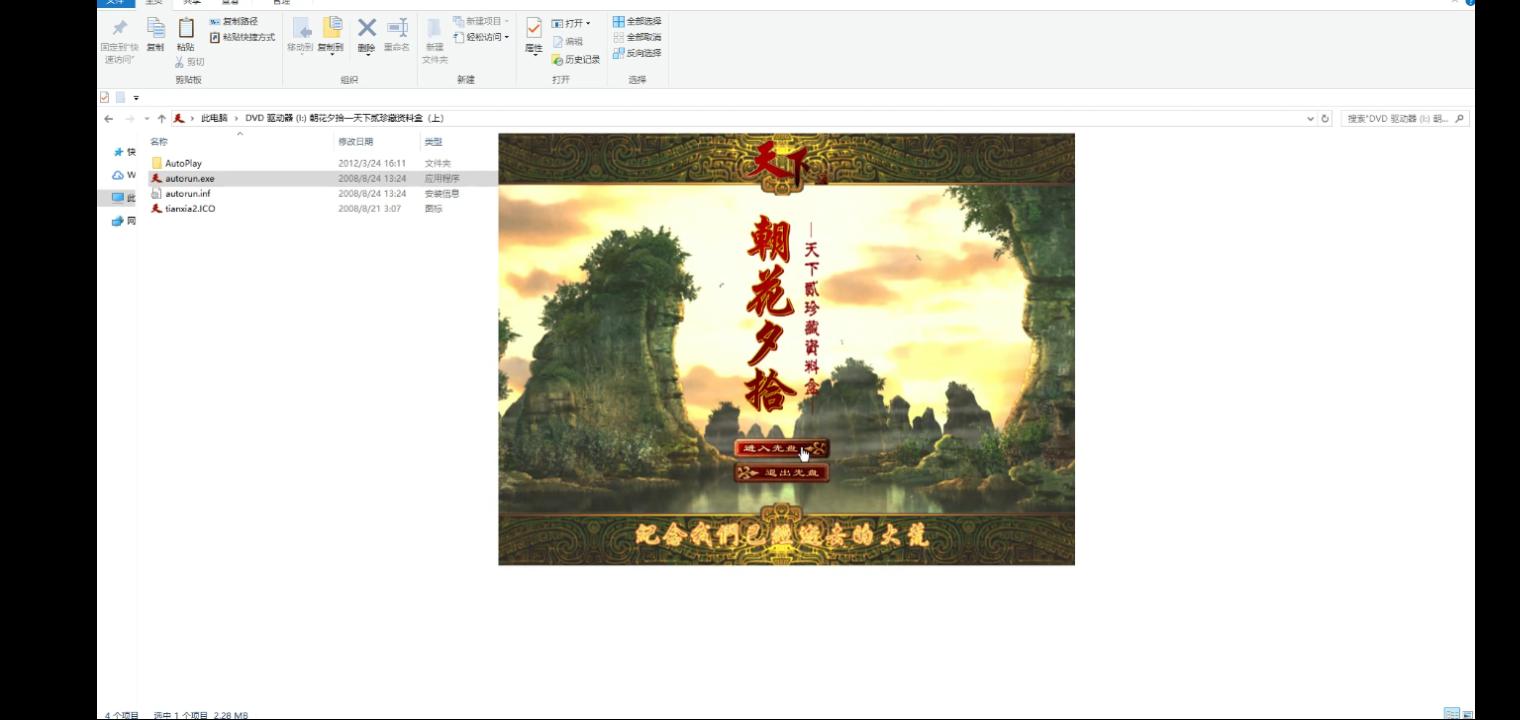Click 退出光盘 (Exit disc) button in launcher
This screenshot has height=720, width=1520.
pyautogui.click(x=782, y=472)
